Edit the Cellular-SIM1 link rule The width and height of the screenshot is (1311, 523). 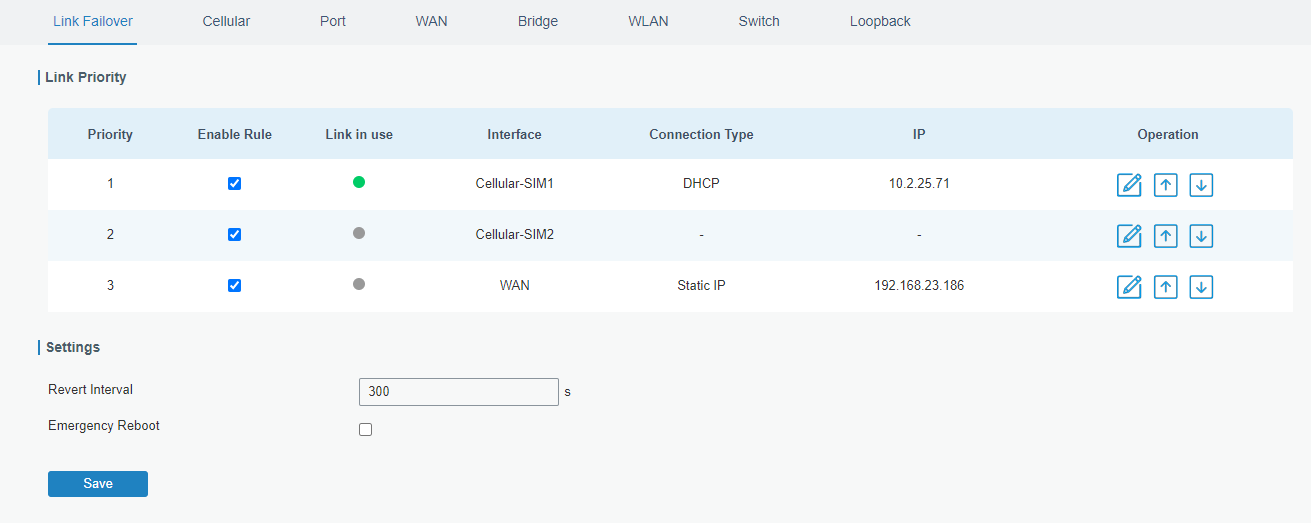coord(1129,185)
